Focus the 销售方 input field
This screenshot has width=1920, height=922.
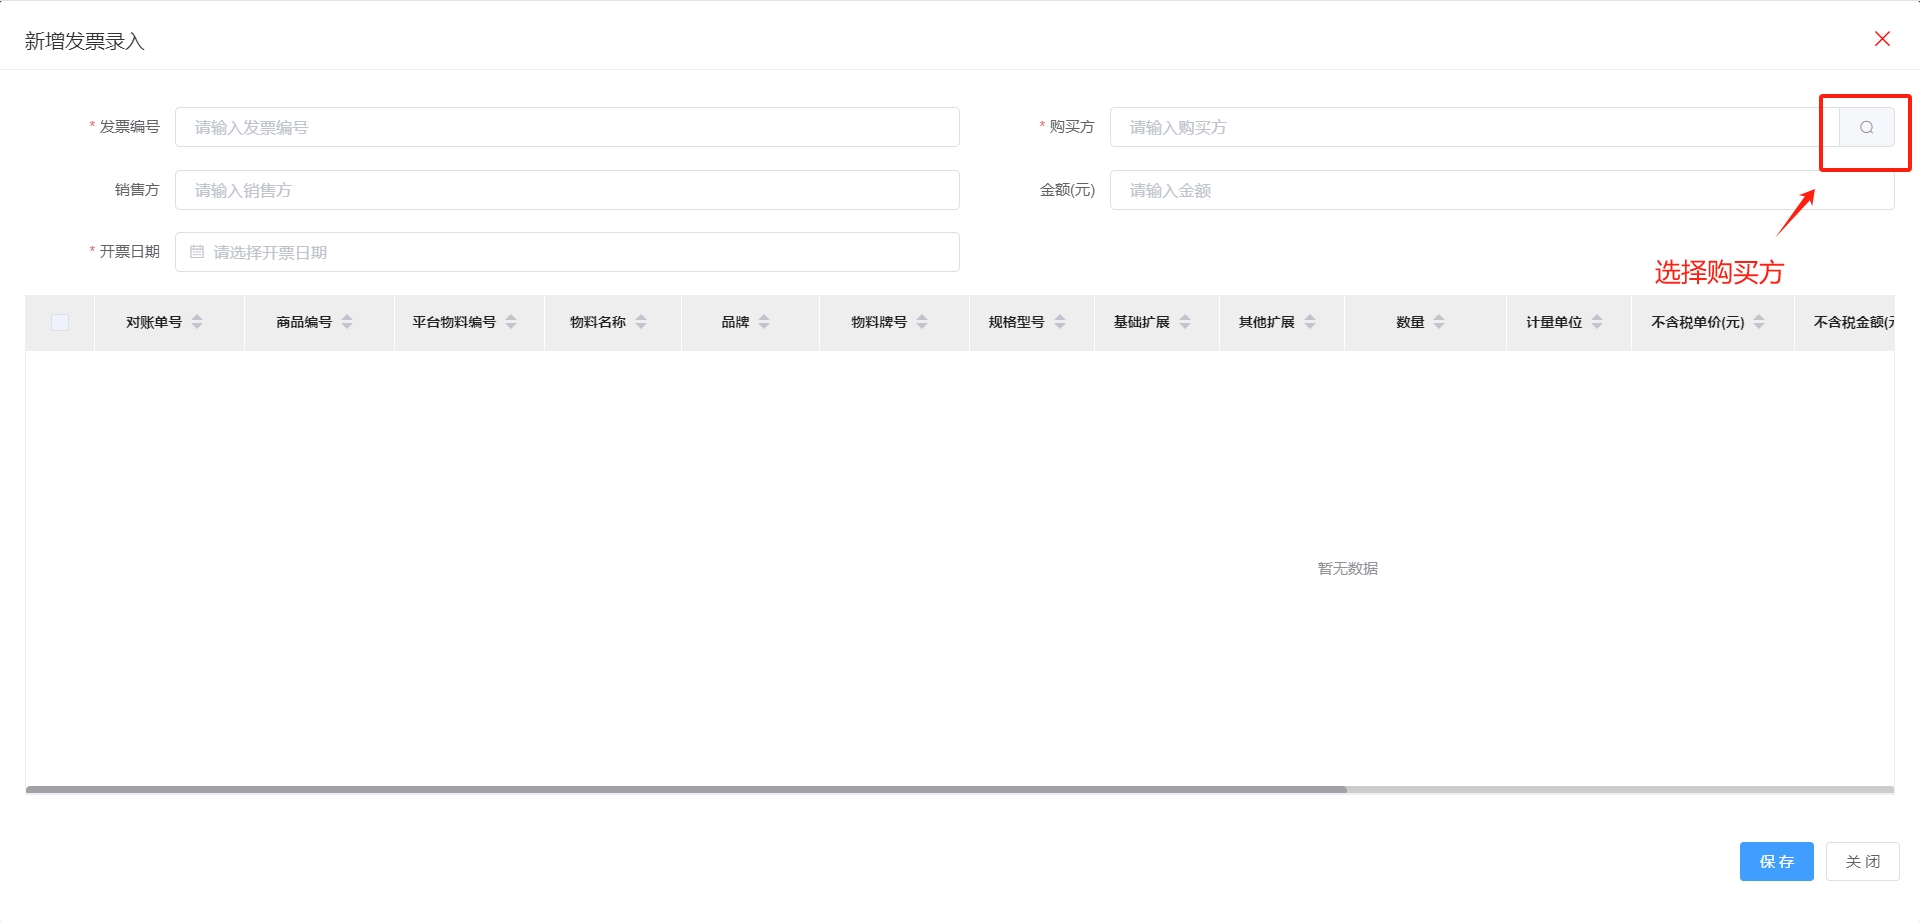(567, 190)
